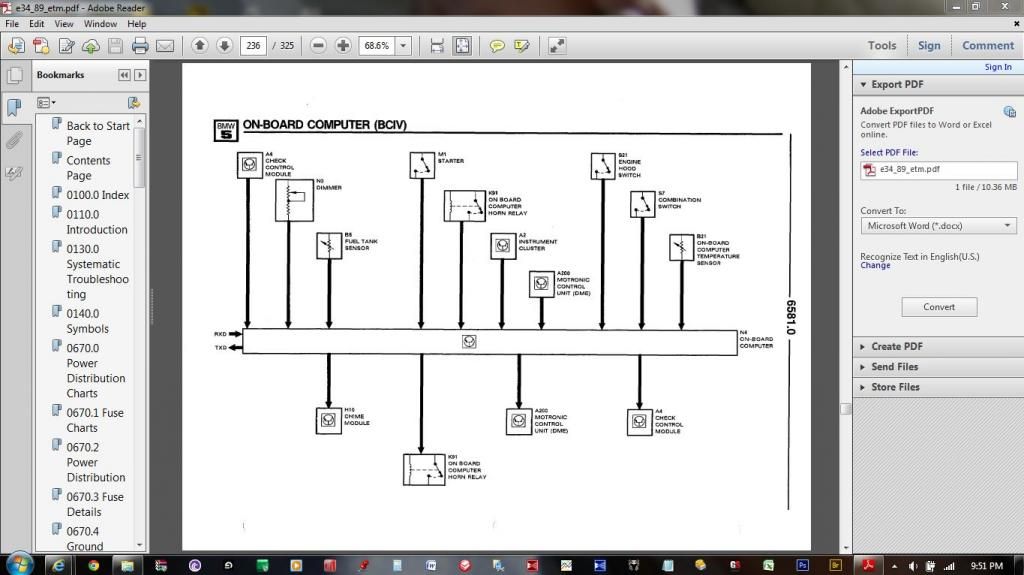Toggle the Bookmarks navigation panel button
The width and height of the screenshot is (1024, 575).
(14, 107)
